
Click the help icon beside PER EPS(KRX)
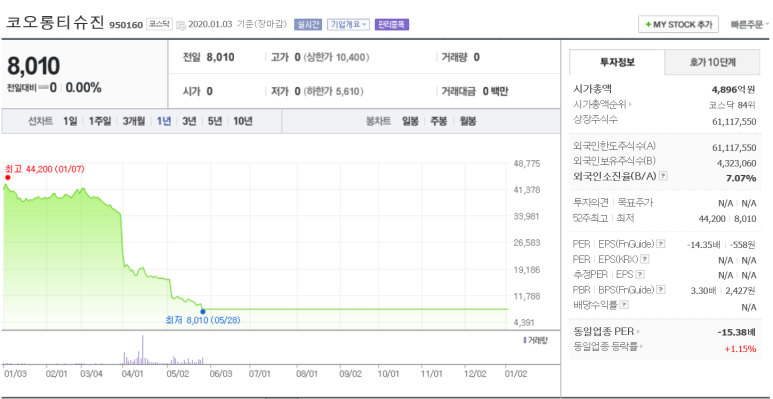pyautogui.click(x=644, y=259)
